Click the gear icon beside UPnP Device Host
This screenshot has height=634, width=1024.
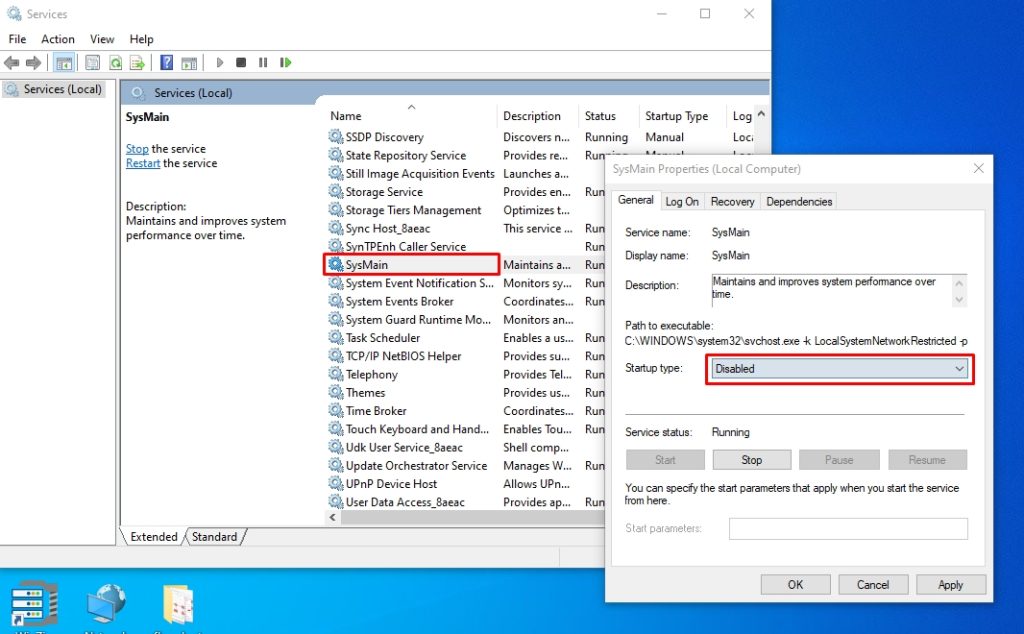pyautogui.click(x=336, y=484)
